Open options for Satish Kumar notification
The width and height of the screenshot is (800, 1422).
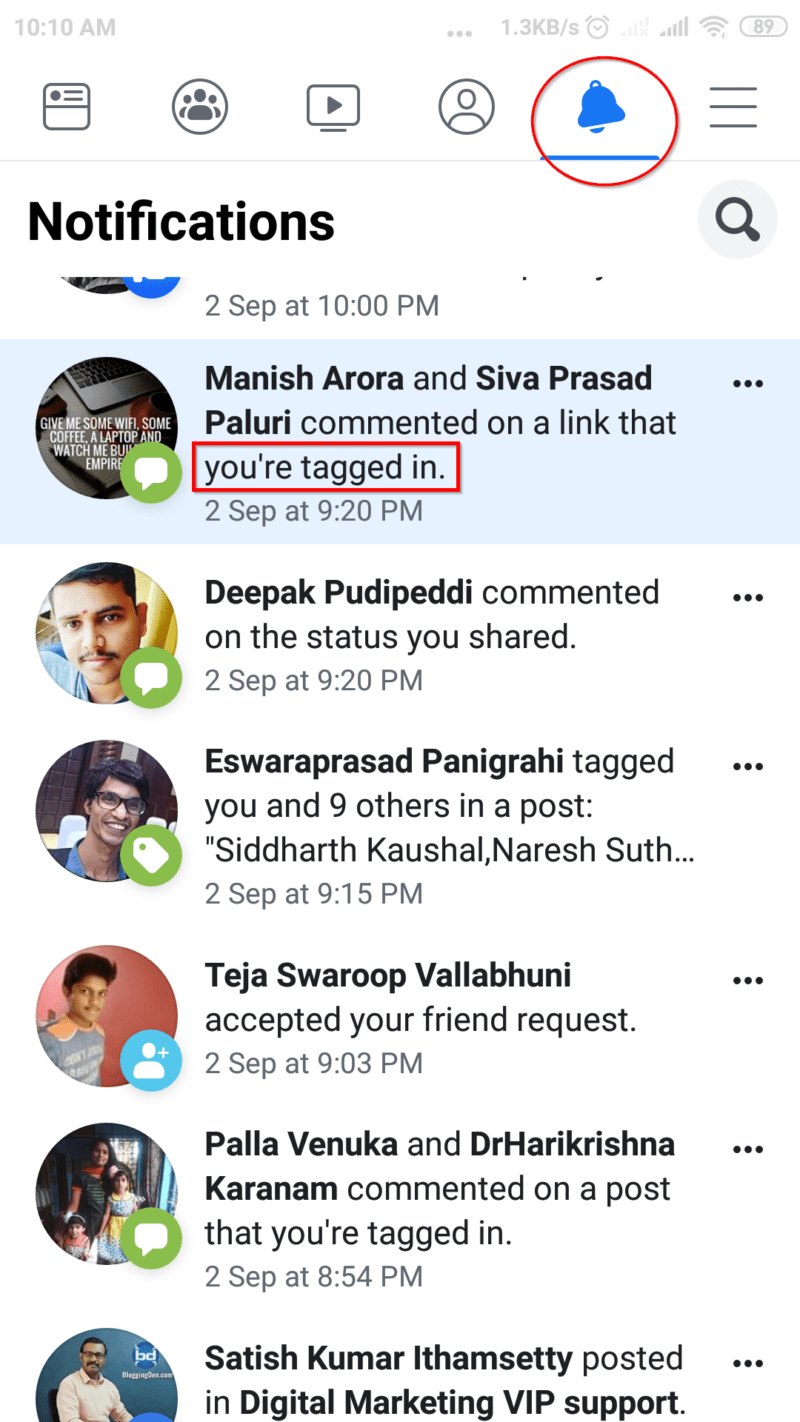coord(748,1364)
